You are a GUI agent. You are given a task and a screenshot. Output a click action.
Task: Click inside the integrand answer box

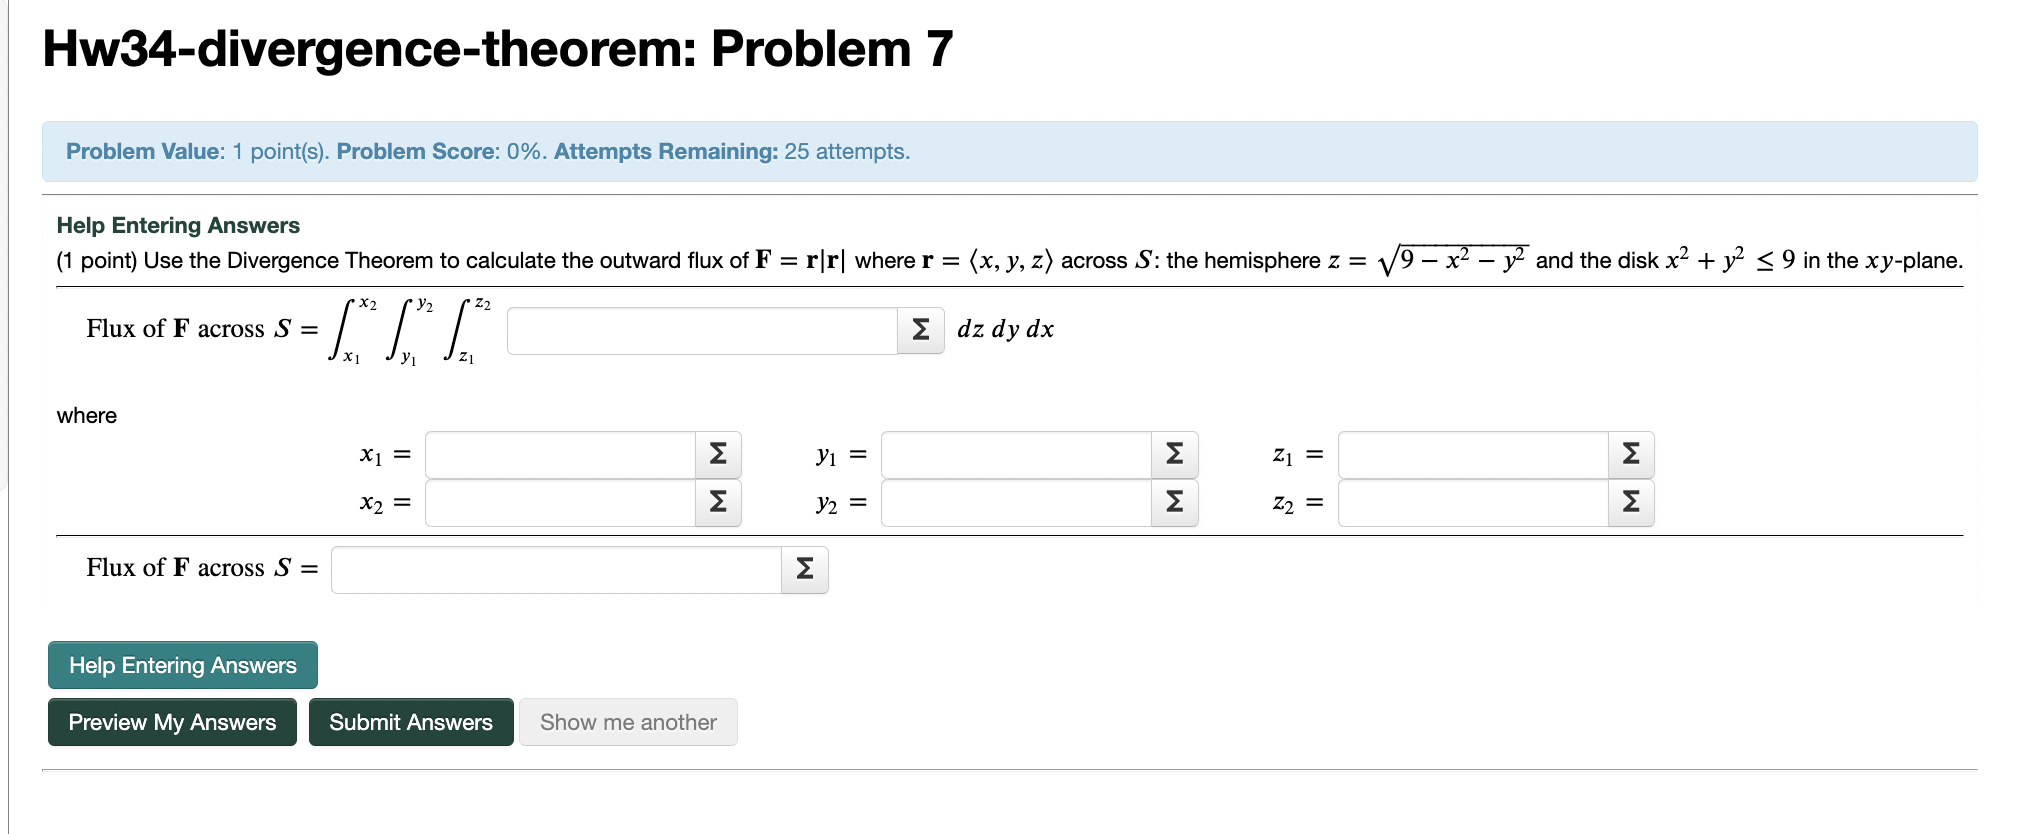[x=700, y=330]
